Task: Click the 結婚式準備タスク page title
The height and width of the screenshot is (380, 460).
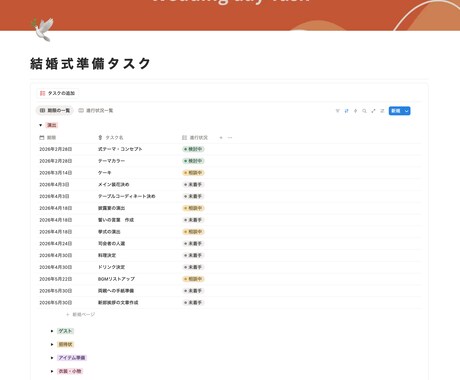Action: [90, 63]
